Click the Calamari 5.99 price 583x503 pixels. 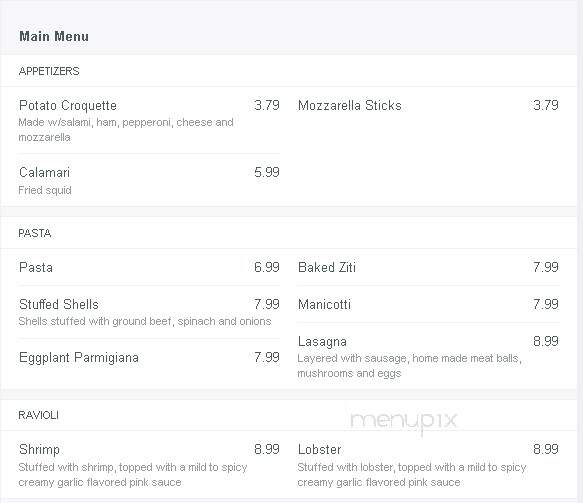[267, 172]
